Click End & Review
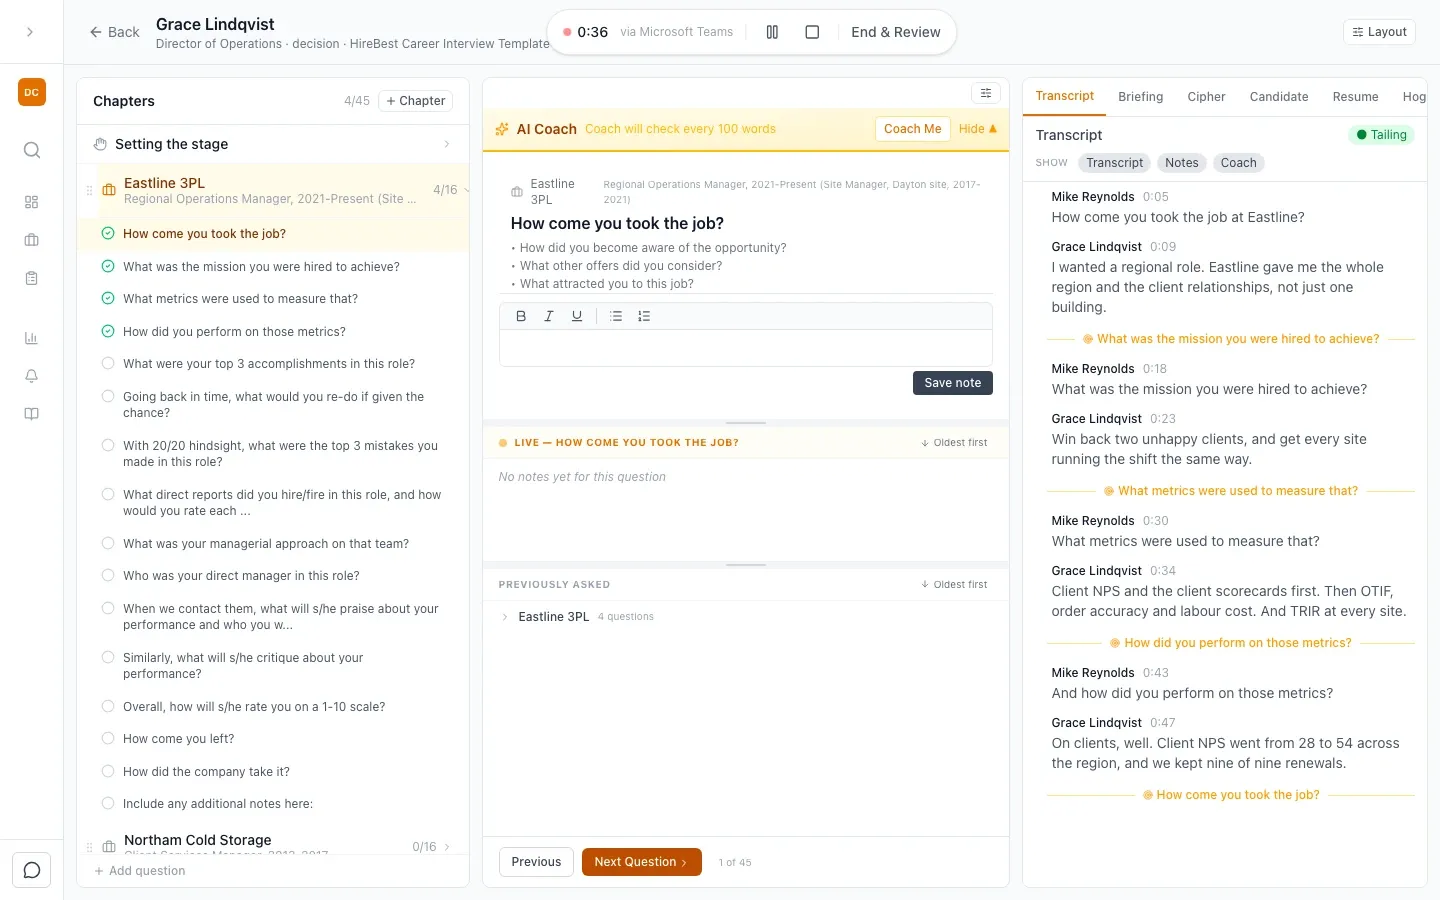The width and height of the screenshot is (1440, 900). tap(896, 32)
